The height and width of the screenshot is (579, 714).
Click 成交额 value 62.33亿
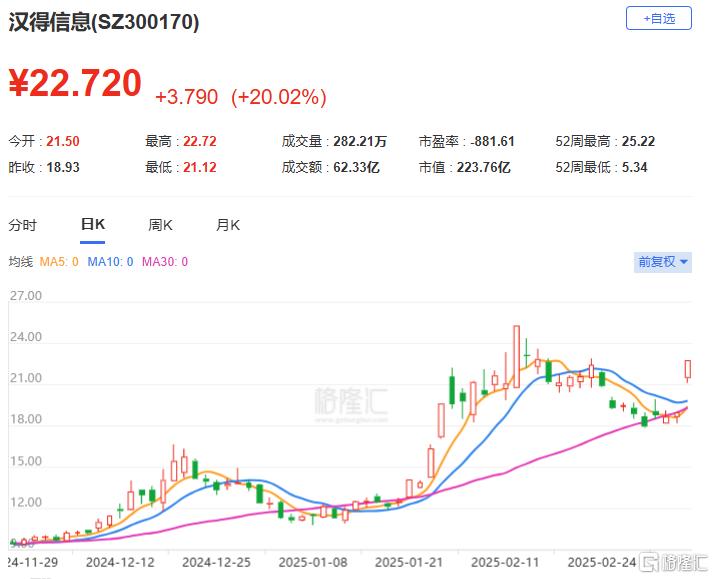pos(357,167)
